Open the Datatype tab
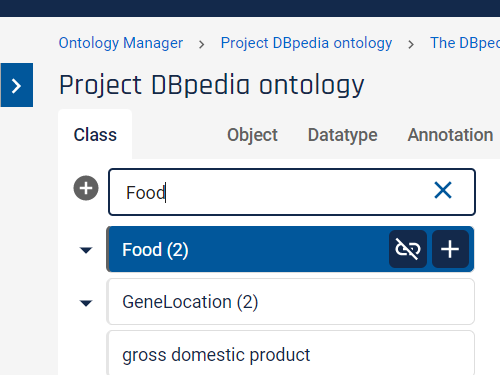 point(343,135)
